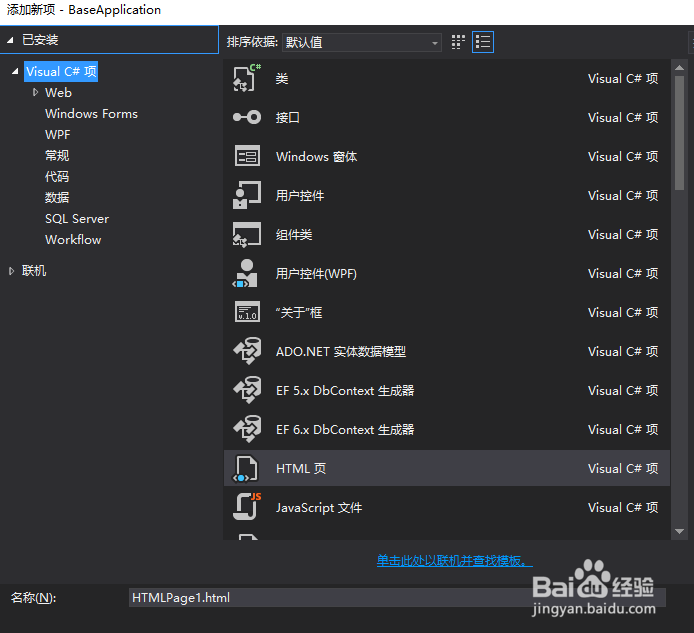Screen dimensions: 694x633
Task: Select the Windows 窗体 template name
Action: point(316,156)
